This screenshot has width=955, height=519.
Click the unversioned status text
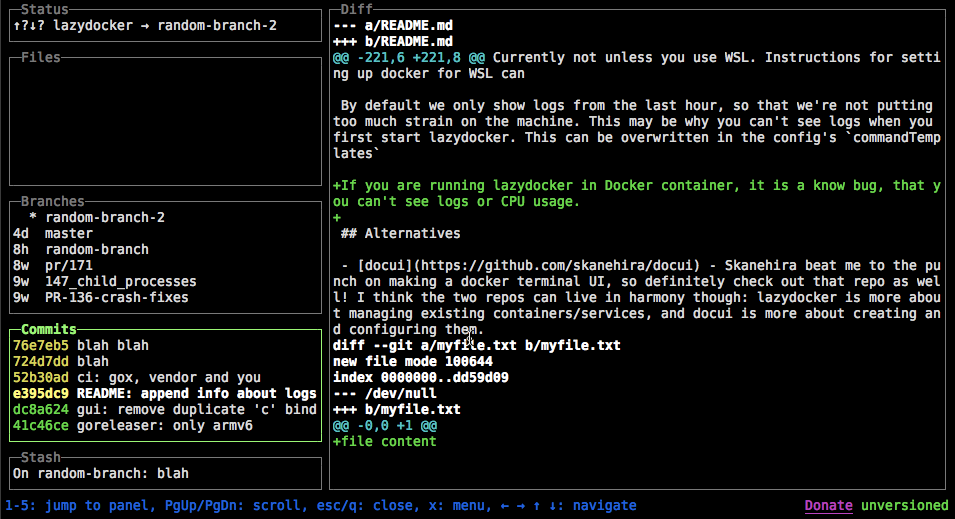tap(904, 505)
